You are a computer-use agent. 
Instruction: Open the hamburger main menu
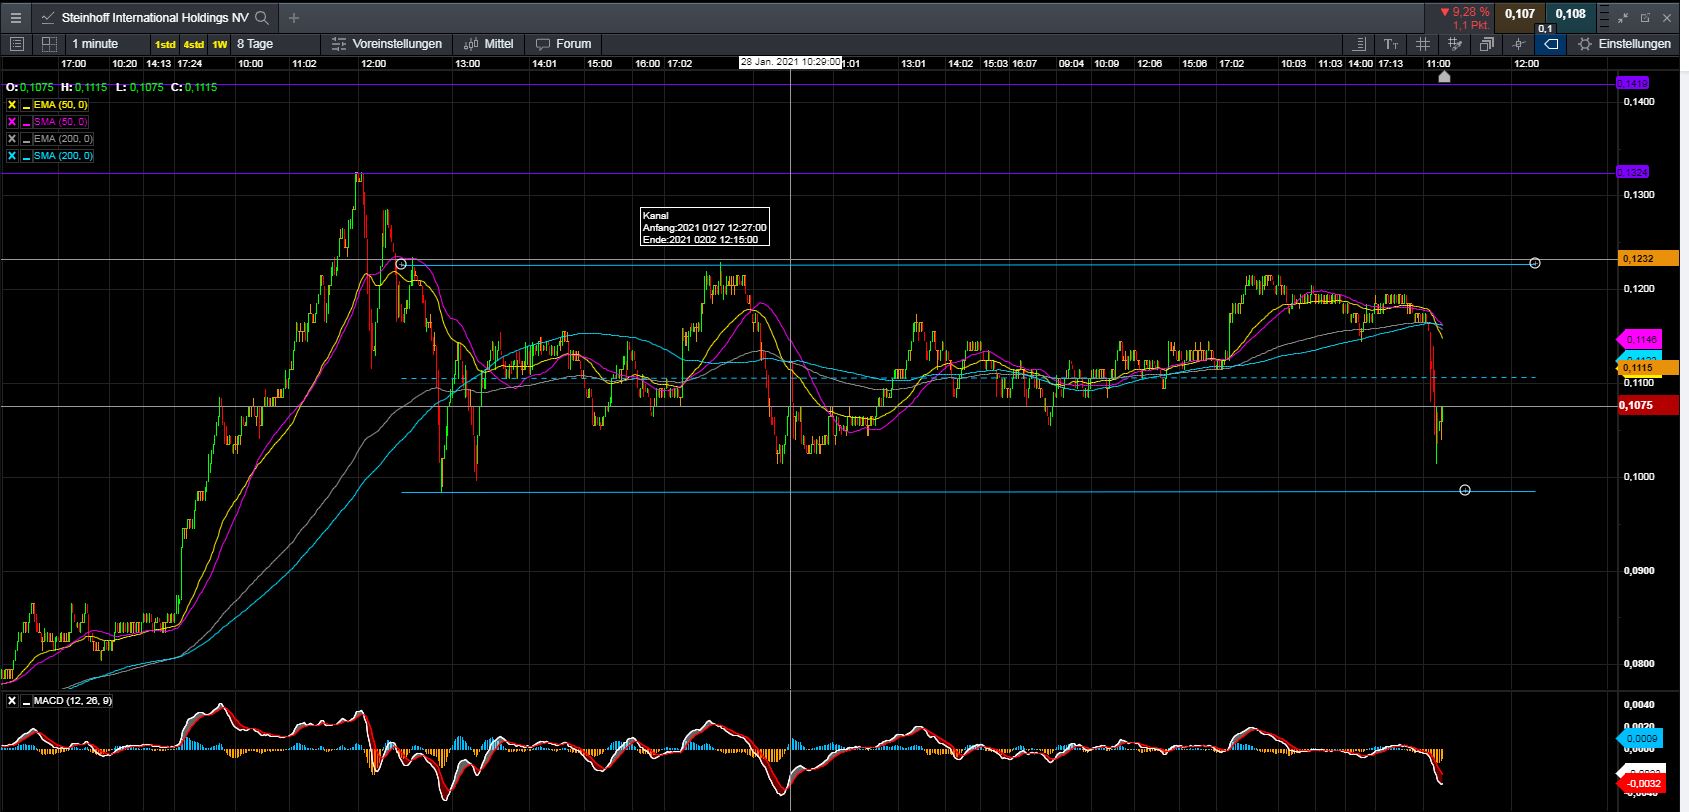[15, 18]
